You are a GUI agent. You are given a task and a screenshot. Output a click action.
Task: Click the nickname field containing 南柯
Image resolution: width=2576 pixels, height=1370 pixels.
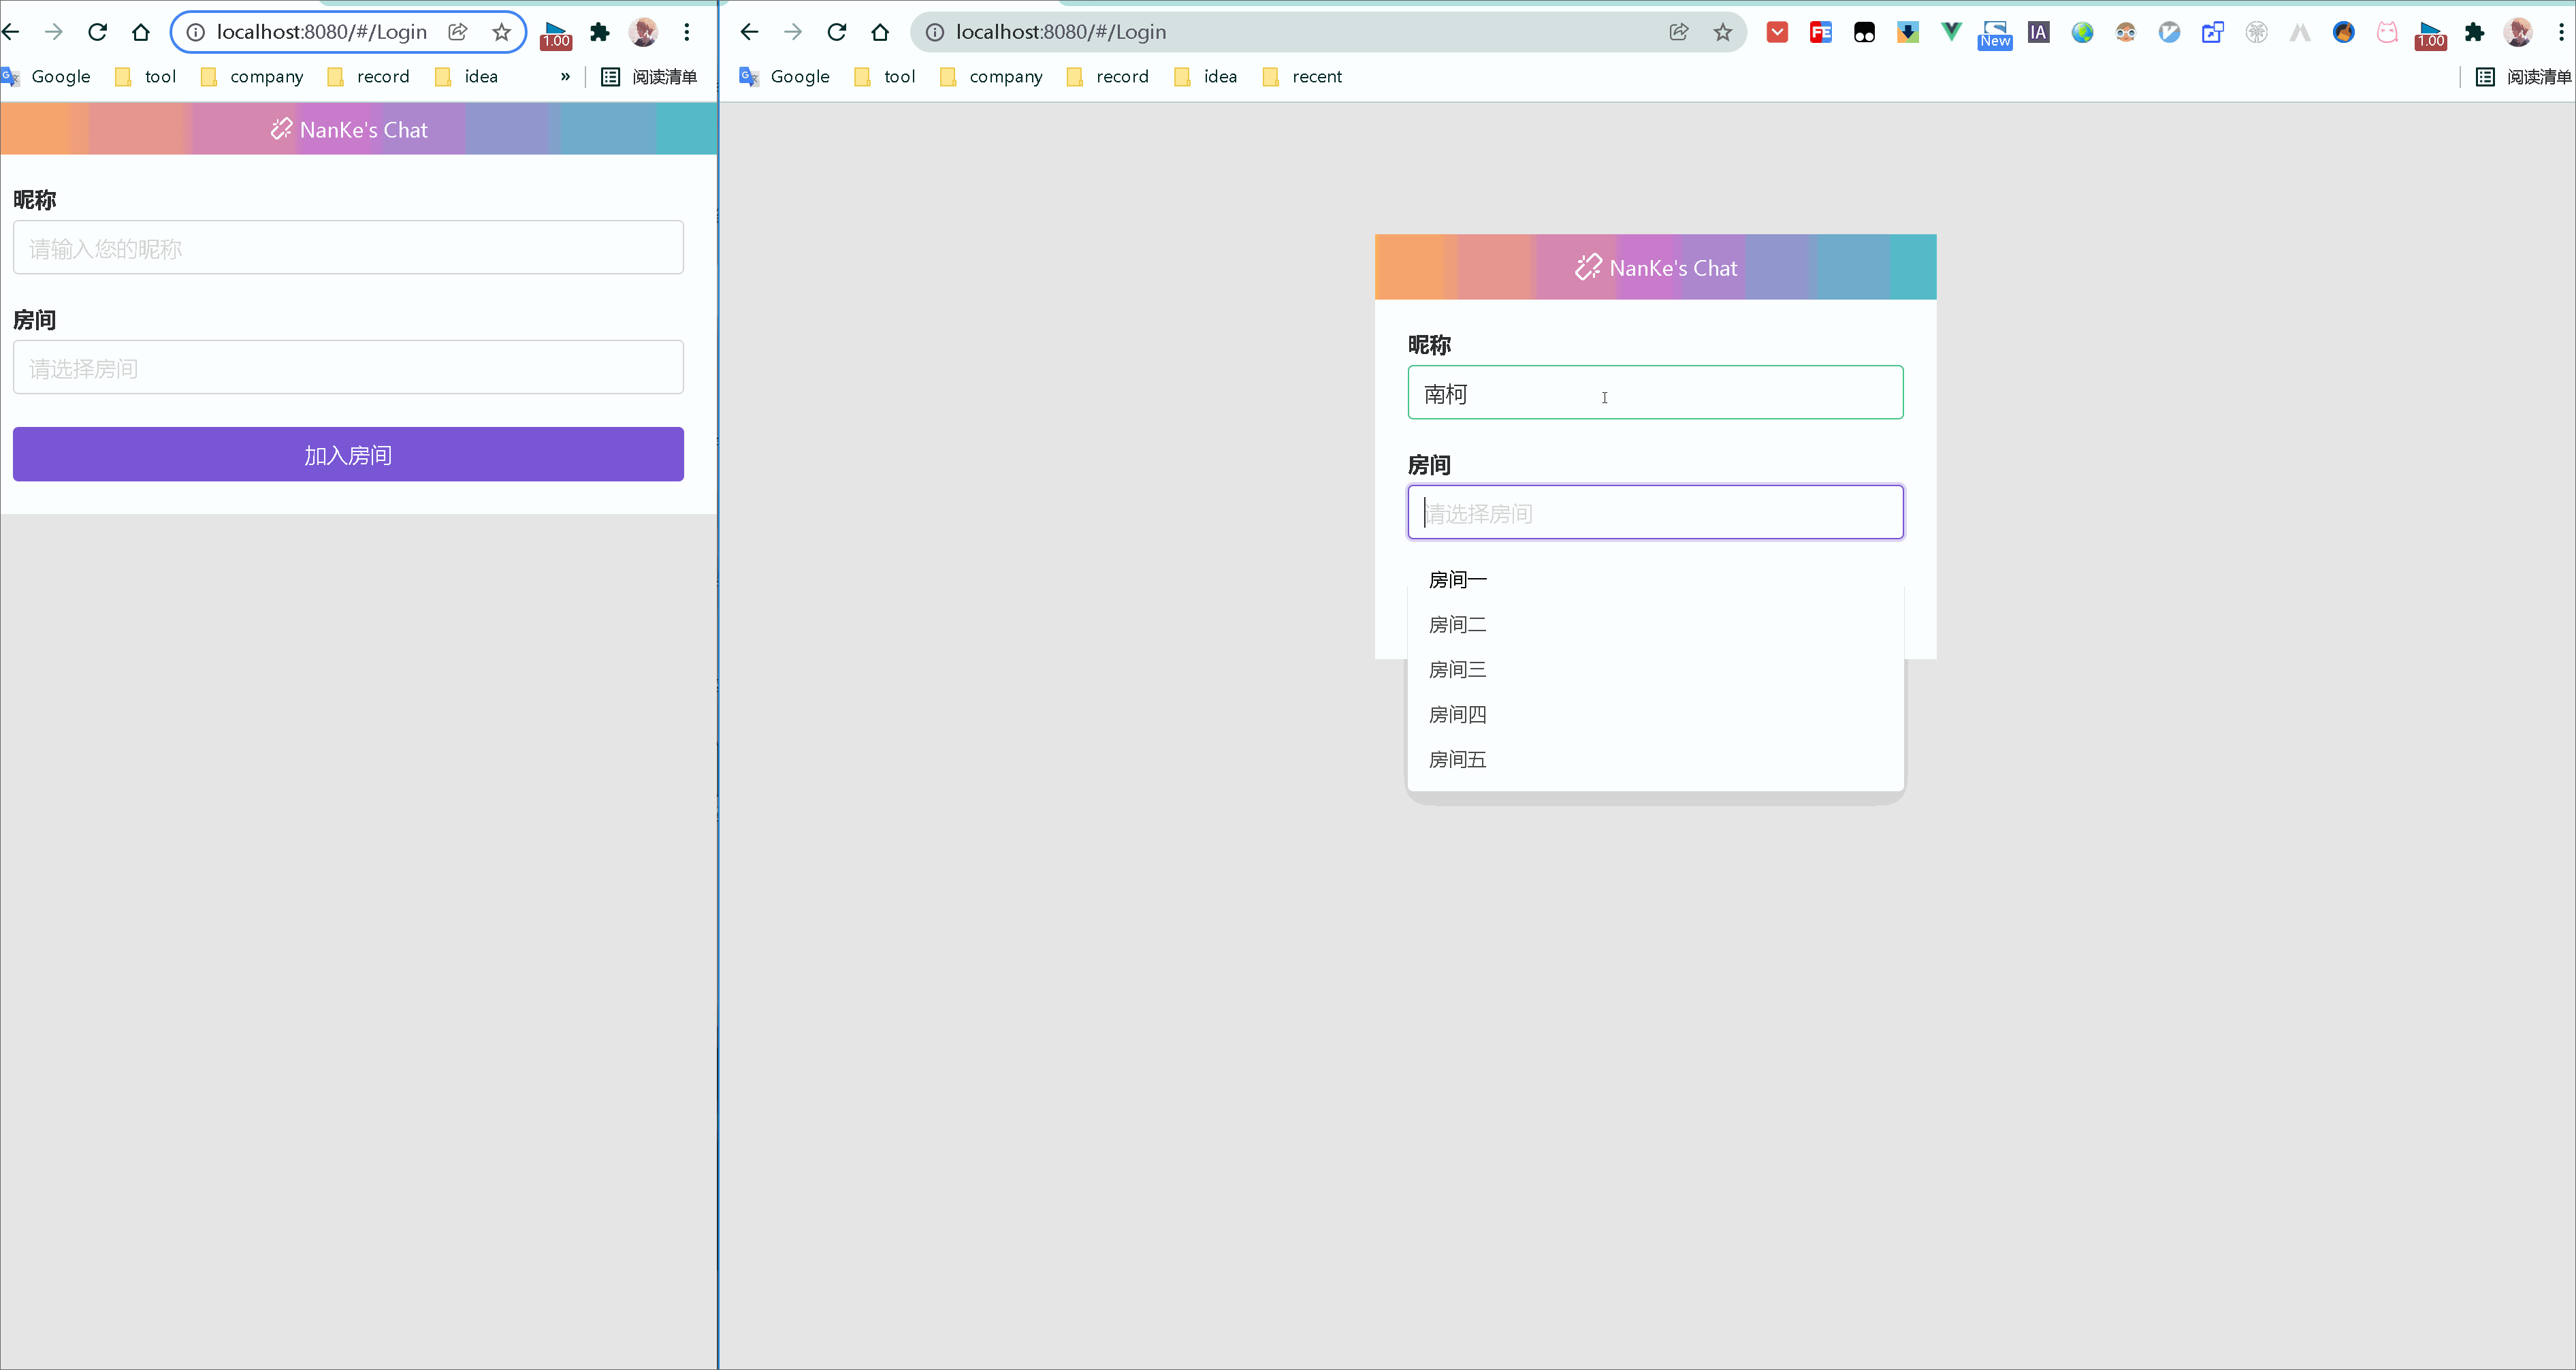pyautogui.click(x=1654, y=393)
